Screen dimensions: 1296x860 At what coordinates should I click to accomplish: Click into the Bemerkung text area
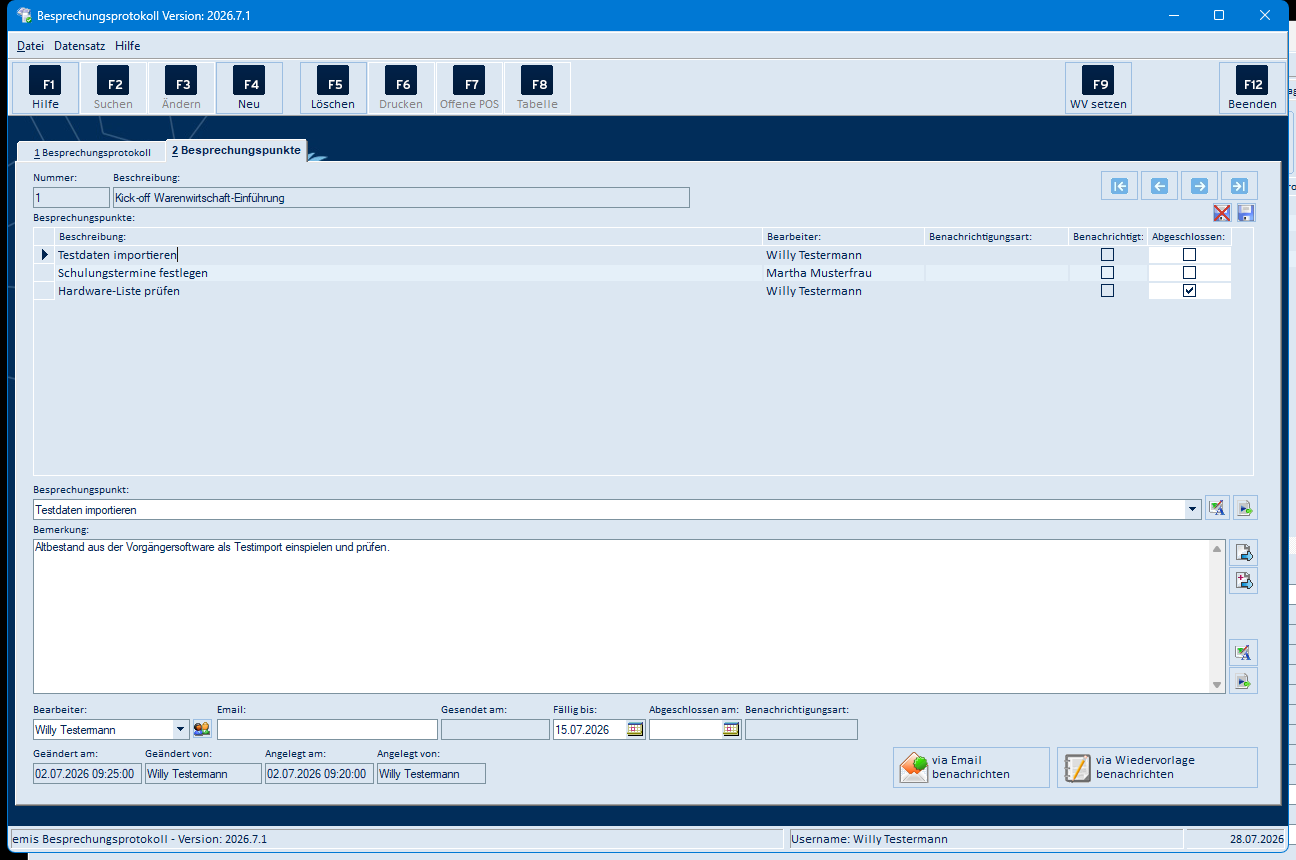(x=621, y=617)
